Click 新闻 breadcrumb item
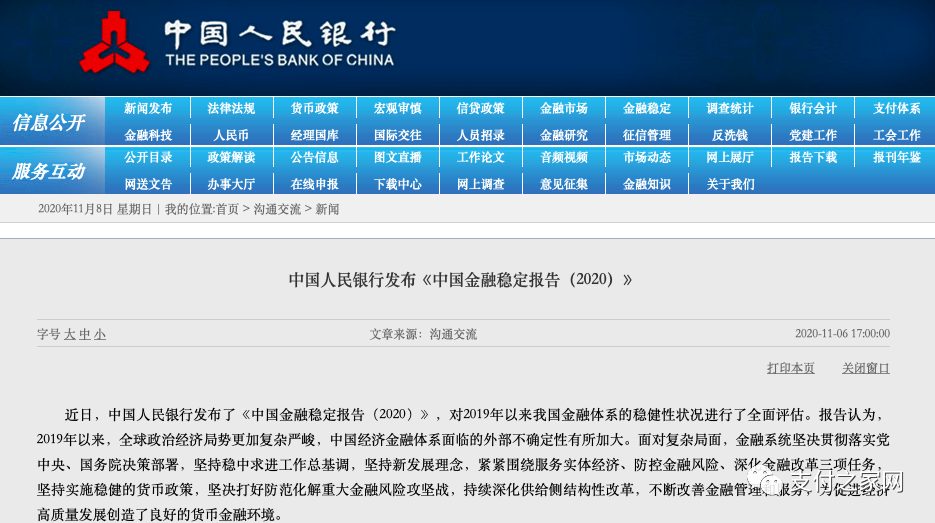The width and height of the screenshot is (935, 523). (327, 209)
